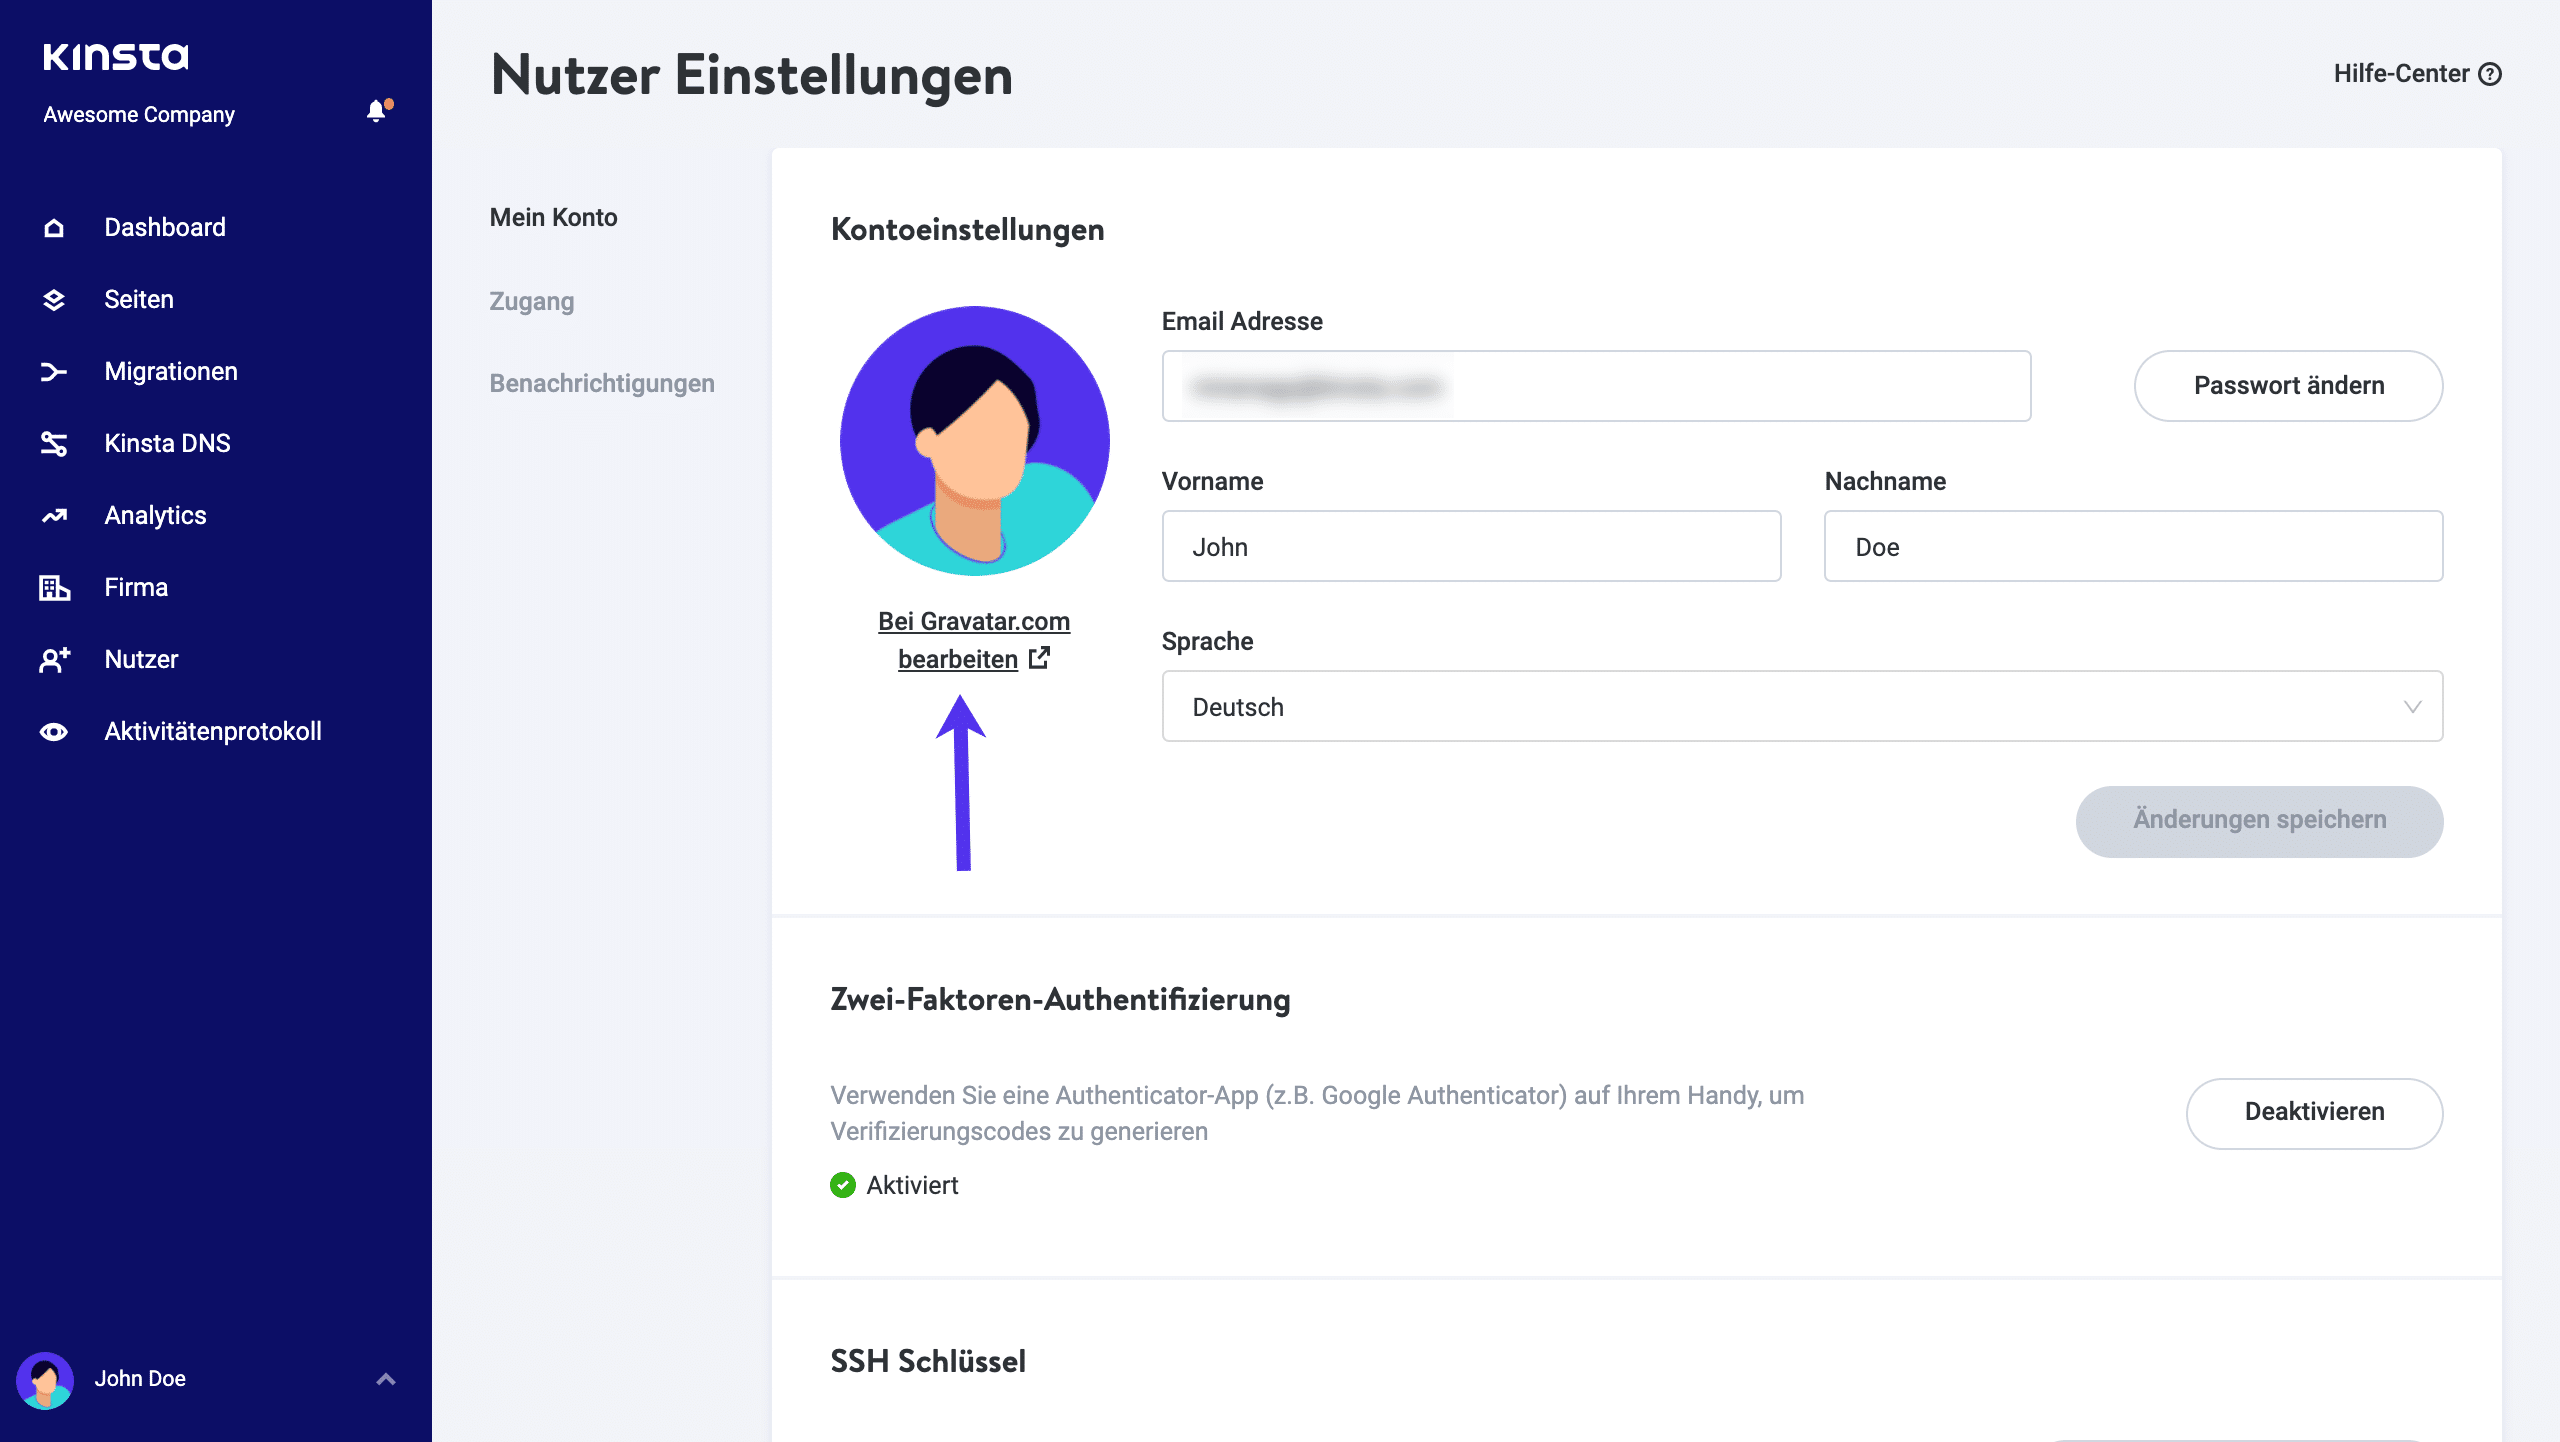The height and width of the screenshot is (1442, 2560).
Task: Open the notification bell
Action: coord(376,111)
